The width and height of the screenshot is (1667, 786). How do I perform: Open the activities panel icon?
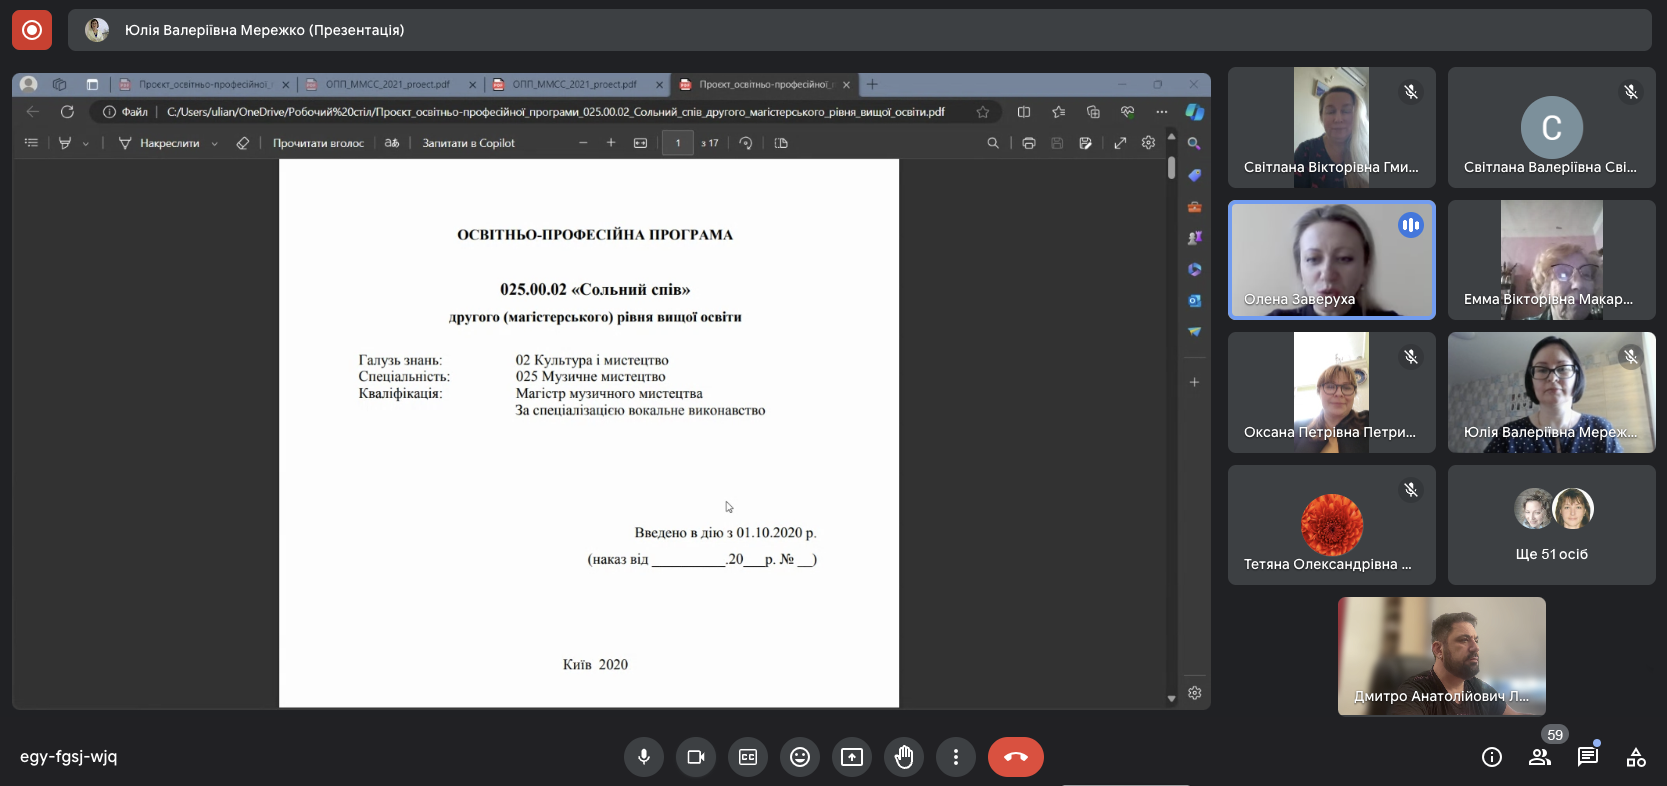pos(1636,757)
